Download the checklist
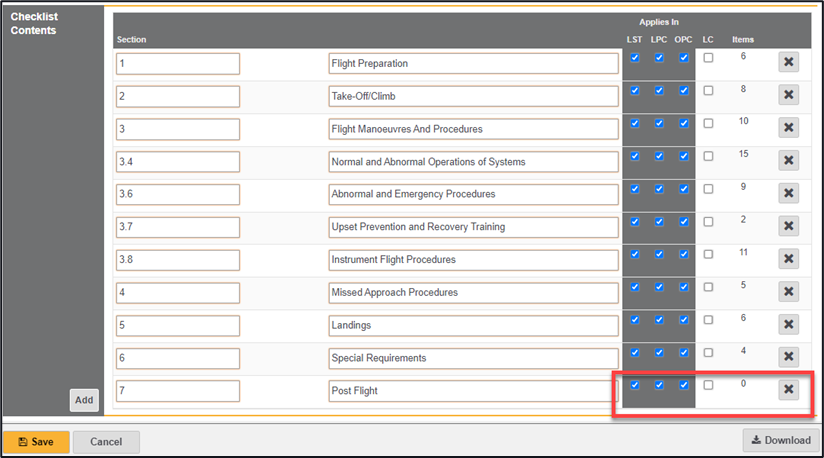Viewport: 824px width, 458px height. pyautogui.click(x=781, y=440)
